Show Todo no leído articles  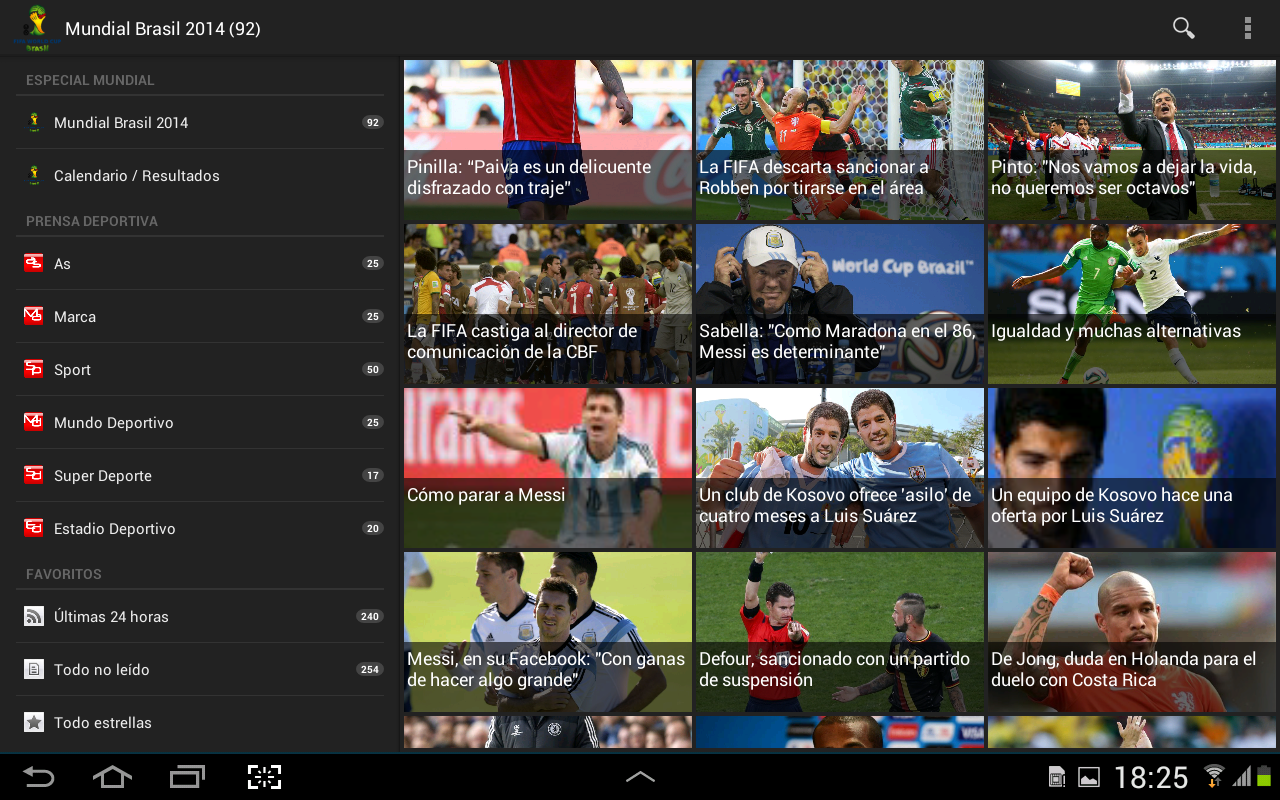coord(200,669)
